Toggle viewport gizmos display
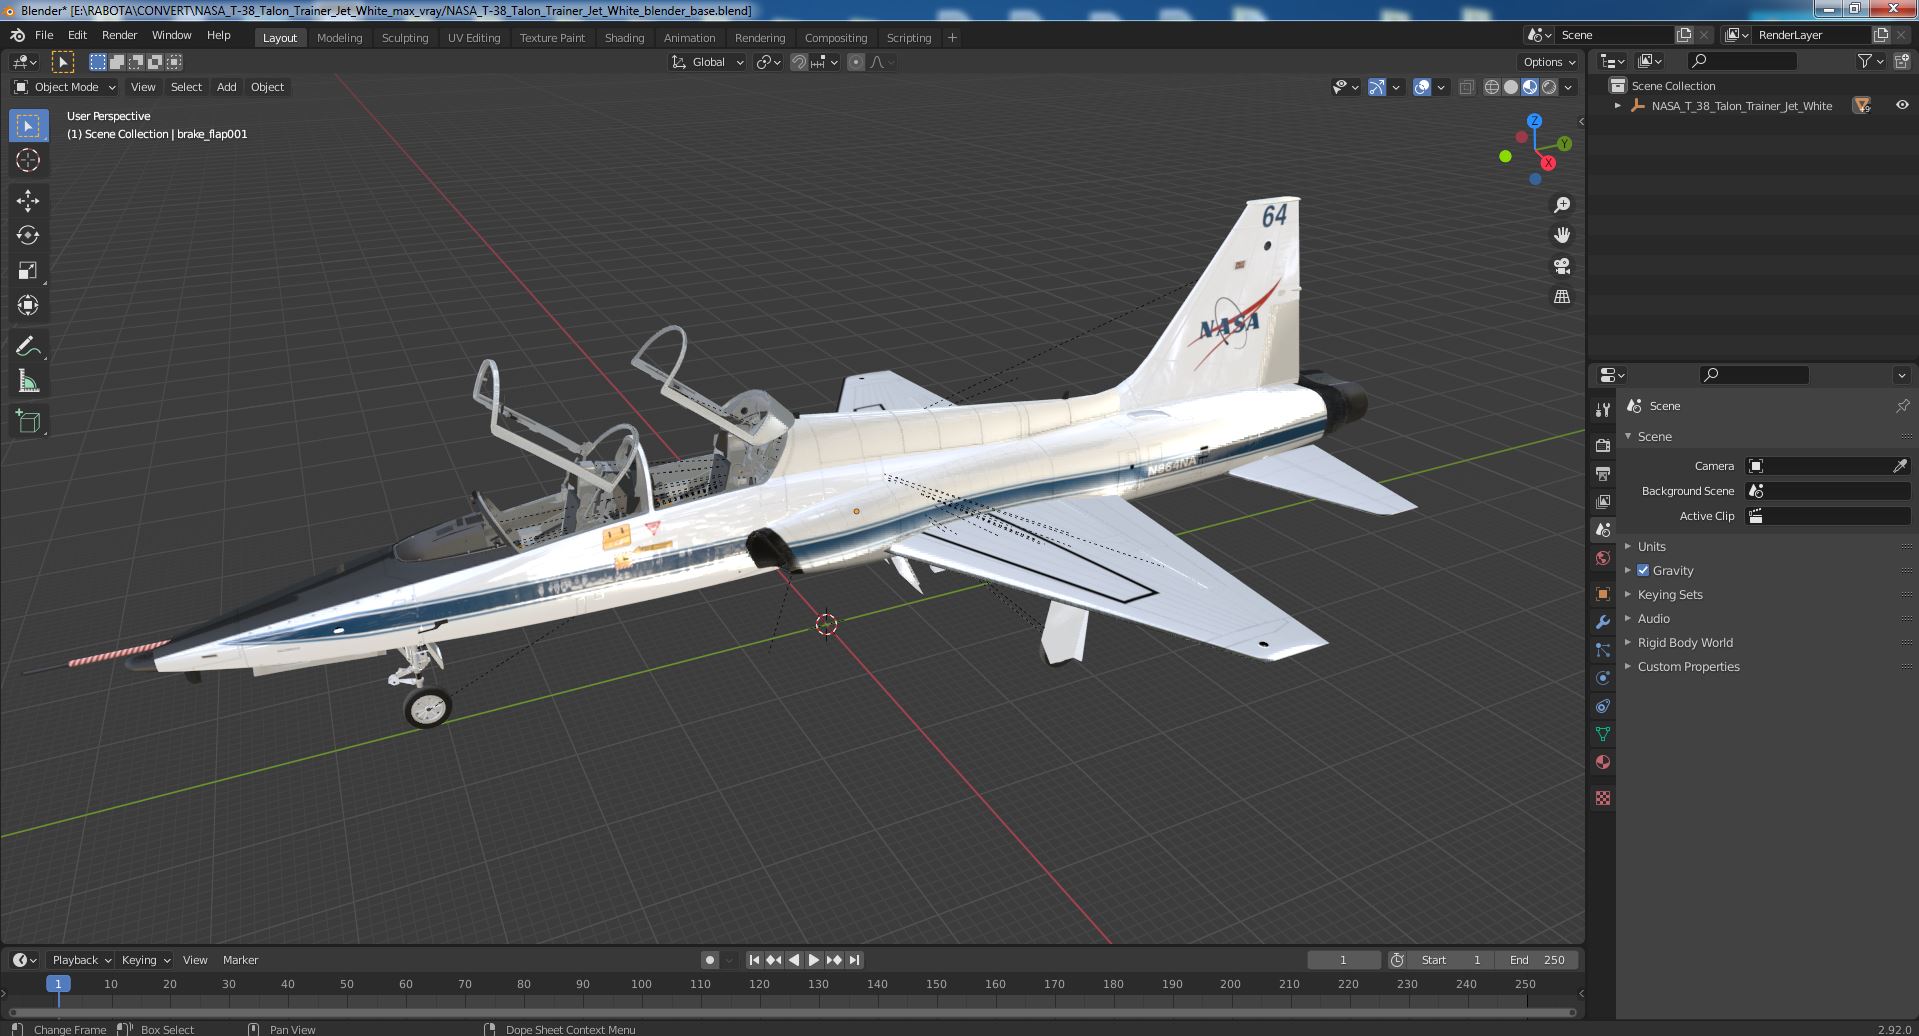1919x1036 pixels. pyautogui.click(x=1377, y=87)
